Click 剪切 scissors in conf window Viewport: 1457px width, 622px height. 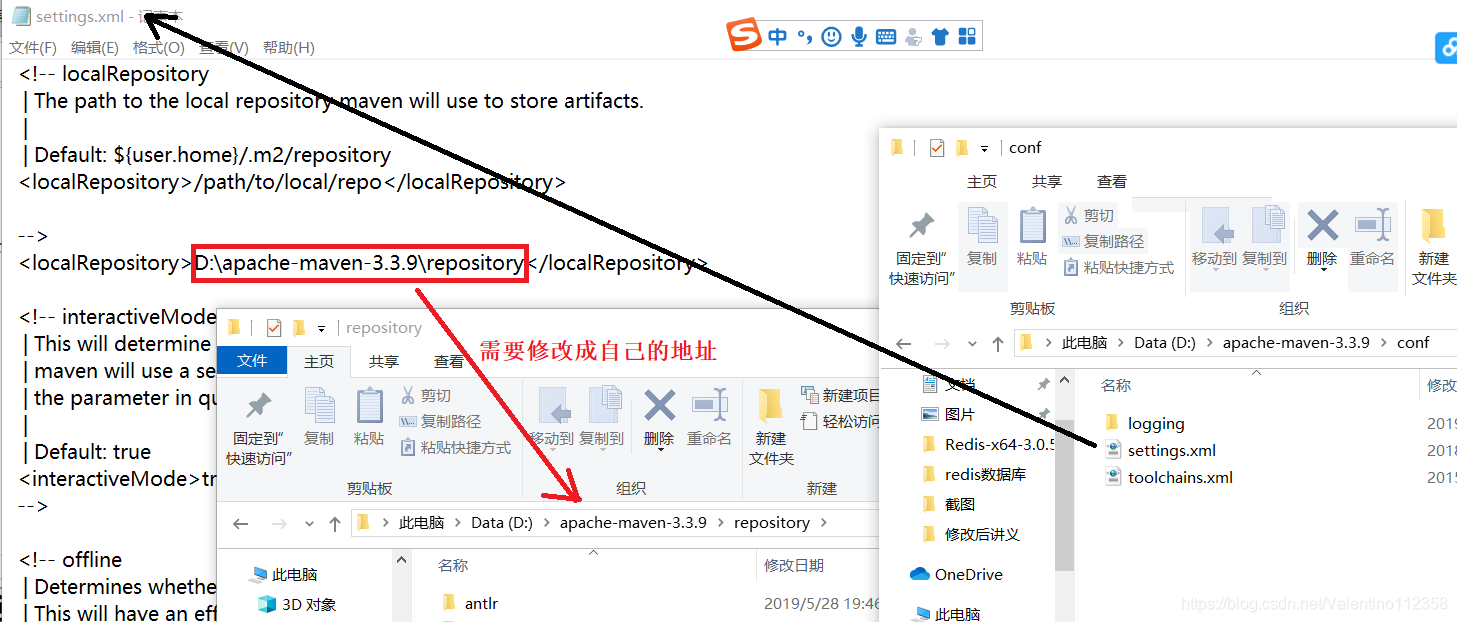(x=1088, y=215)
